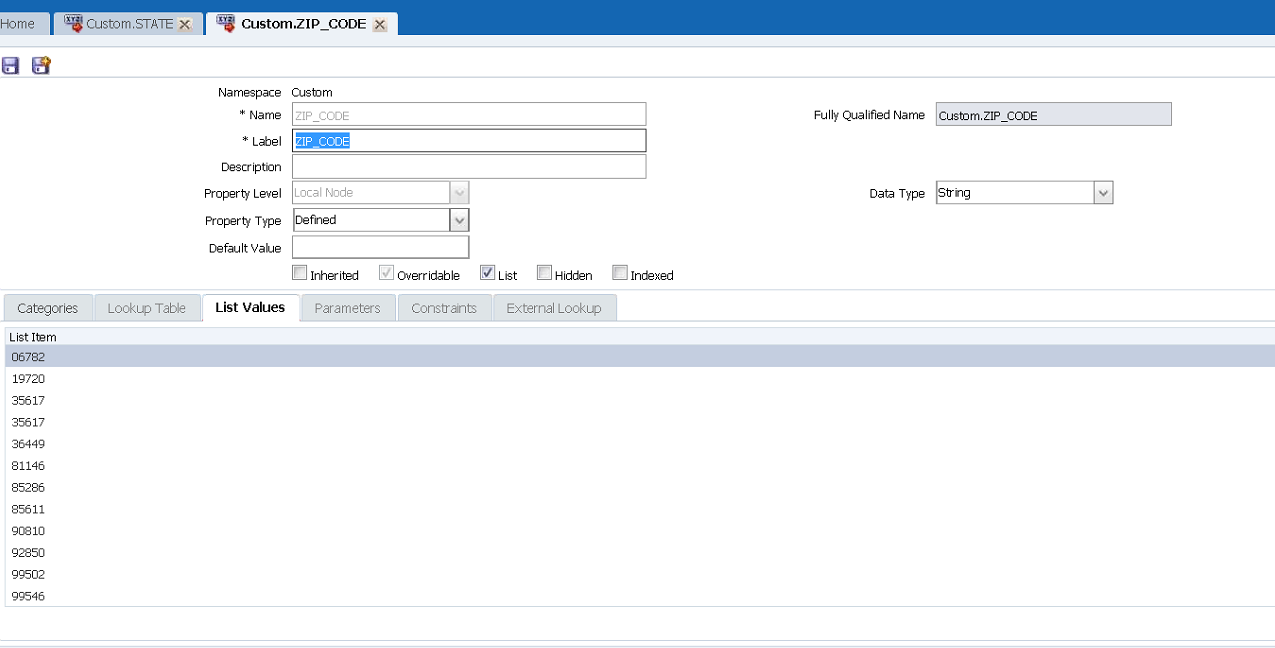1275x648 pixels.
Task: Click the Default Value input field
Action: pyautogui.click(x=380, y=247)
